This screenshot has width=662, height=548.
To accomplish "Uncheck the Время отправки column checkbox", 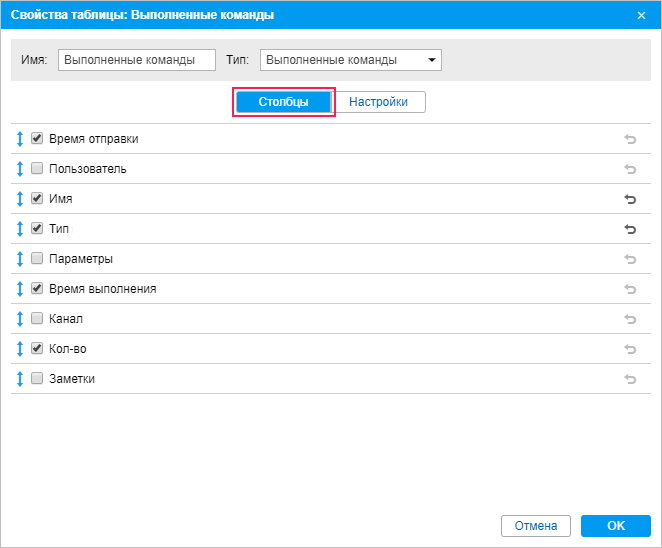I will 37,139.
